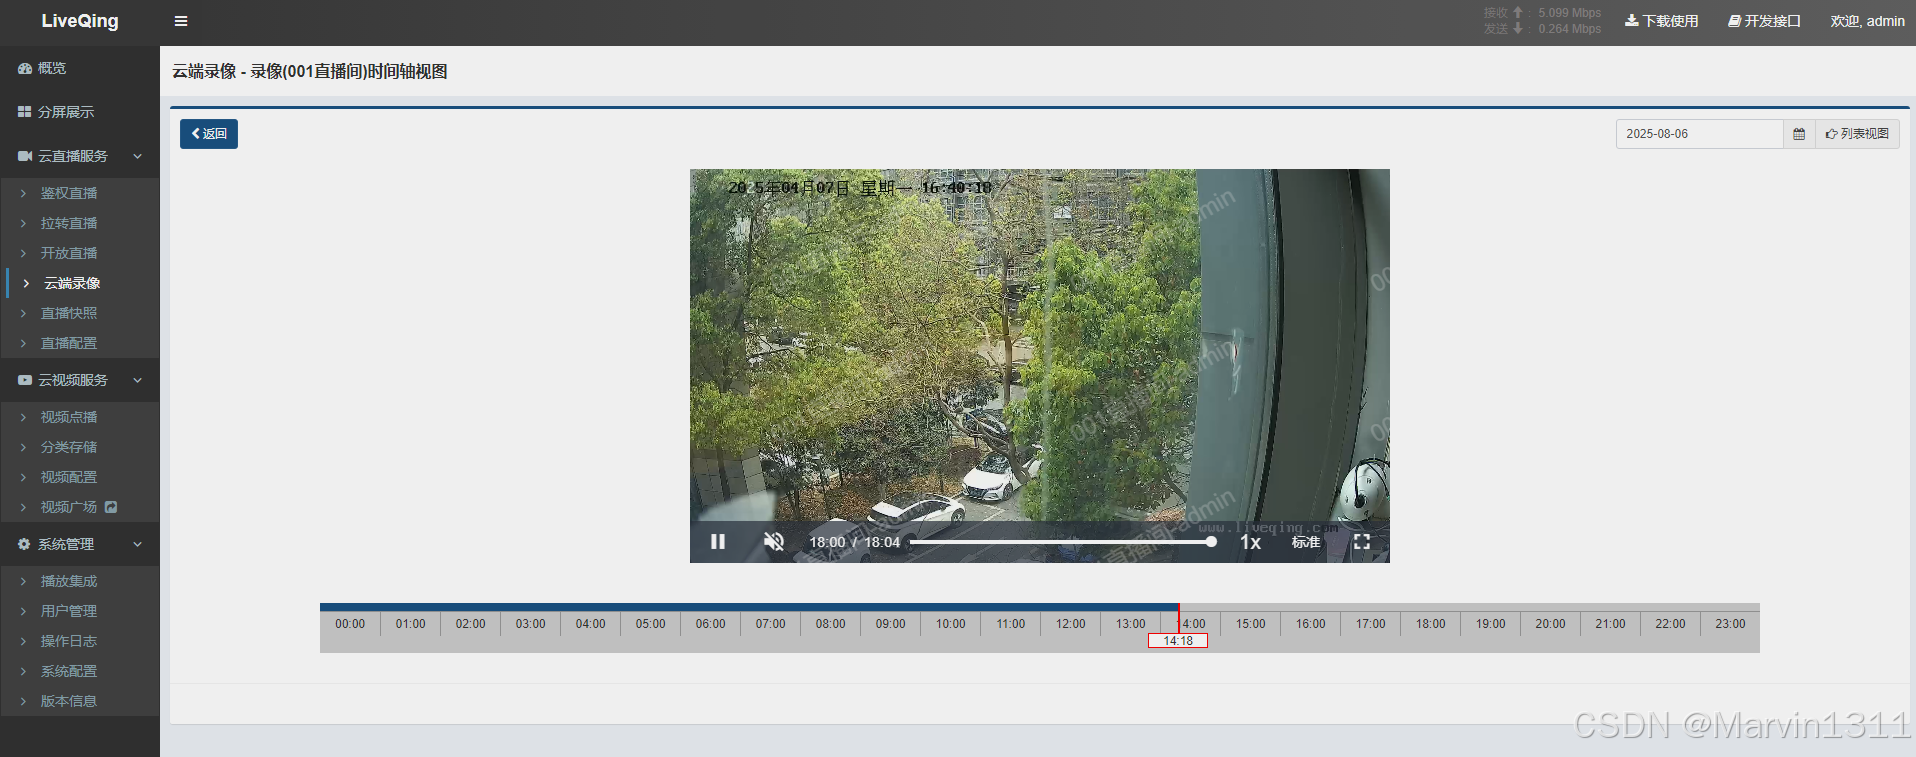
Task: Click the 返回 back button
Action: [209, 134]
